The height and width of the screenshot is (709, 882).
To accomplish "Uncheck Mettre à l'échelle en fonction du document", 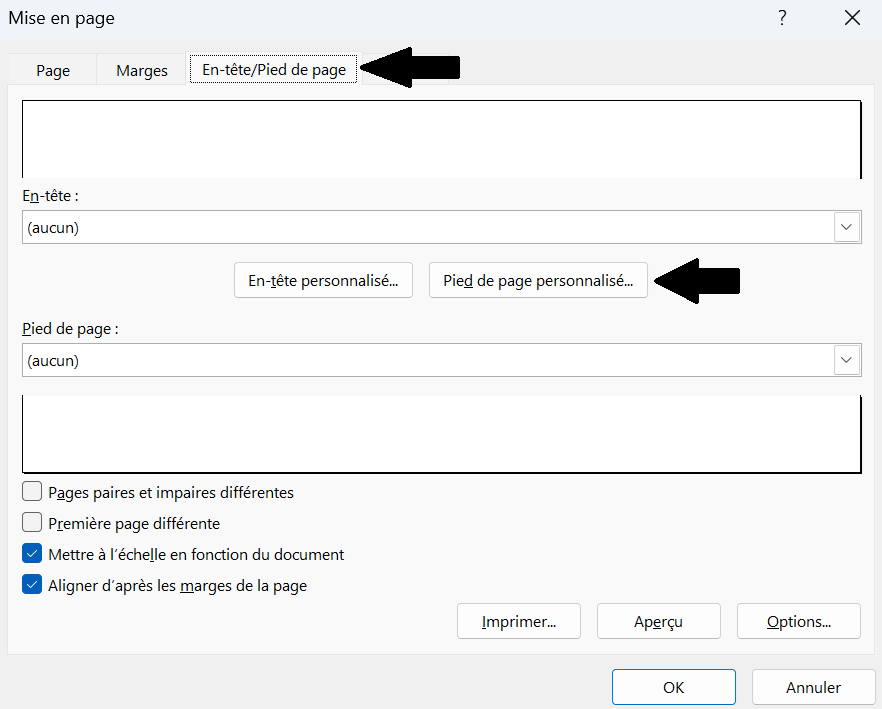I will [x=32, y=554].
